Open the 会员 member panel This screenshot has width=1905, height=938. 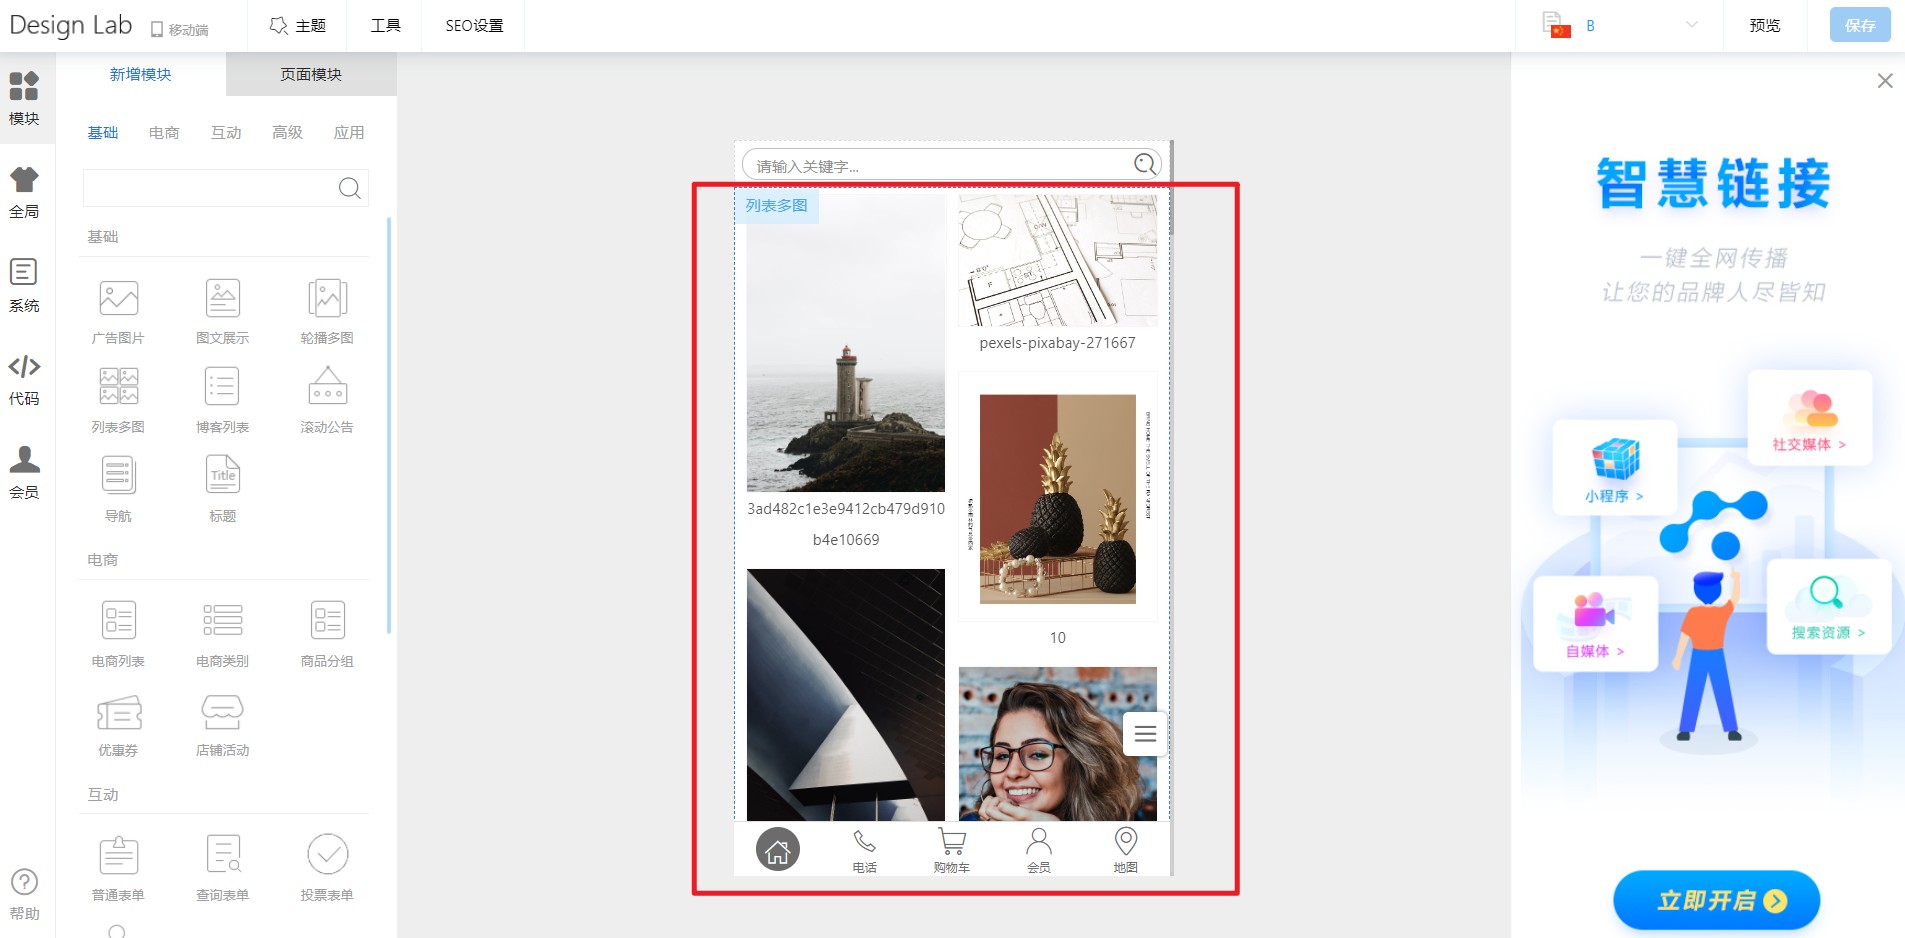click(24, 472)
